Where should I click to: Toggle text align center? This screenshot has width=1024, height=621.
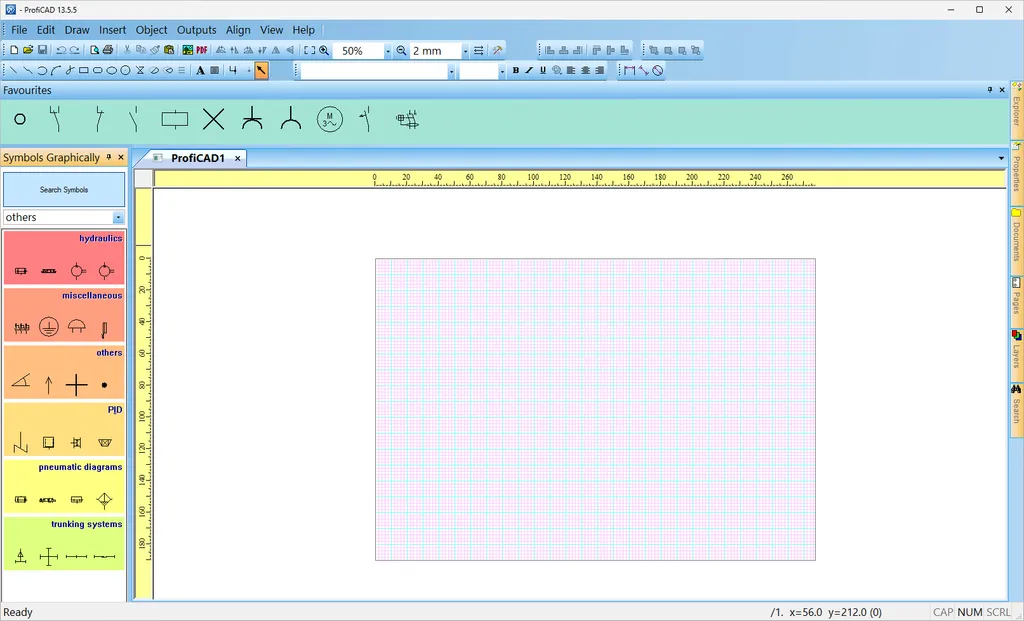(x=586, y=71)
